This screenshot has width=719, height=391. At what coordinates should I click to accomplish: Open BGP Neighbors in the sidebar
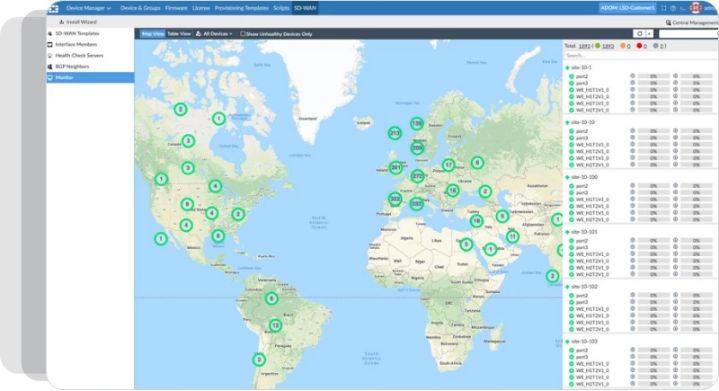[x=72, y=66]
